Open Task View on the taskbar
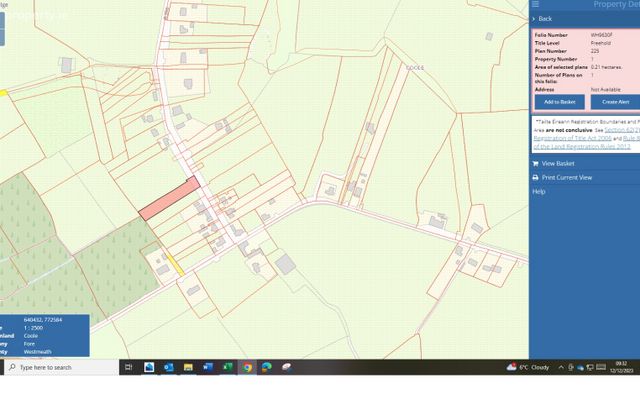This screenshot has width=640, height=420. pyautogui.click(x=129, y=367)
